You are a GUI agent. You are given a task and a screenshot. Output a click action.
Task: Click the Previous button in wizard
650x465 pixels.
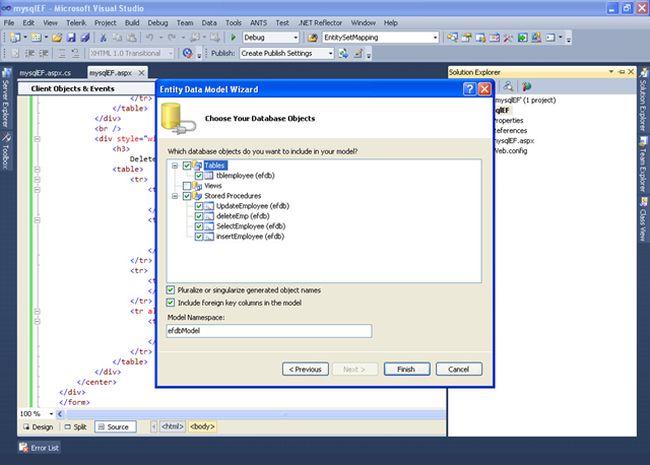coord(306,368)
